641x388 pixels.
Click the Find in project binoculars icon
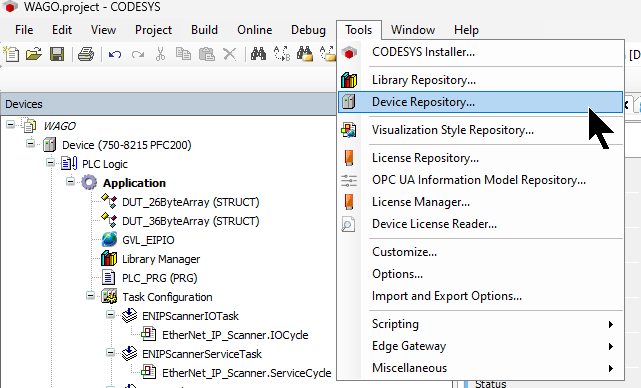pos(305,54)
